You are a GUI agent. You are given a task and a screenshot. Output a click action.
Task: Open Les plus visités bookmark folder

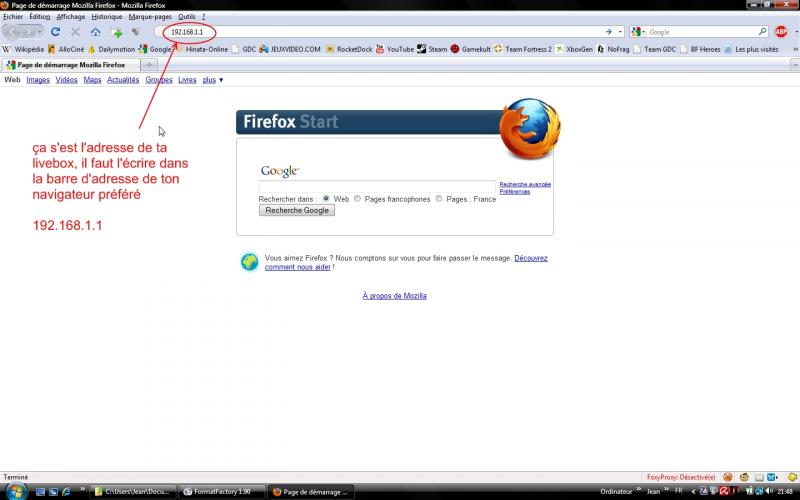pos(752,49)
